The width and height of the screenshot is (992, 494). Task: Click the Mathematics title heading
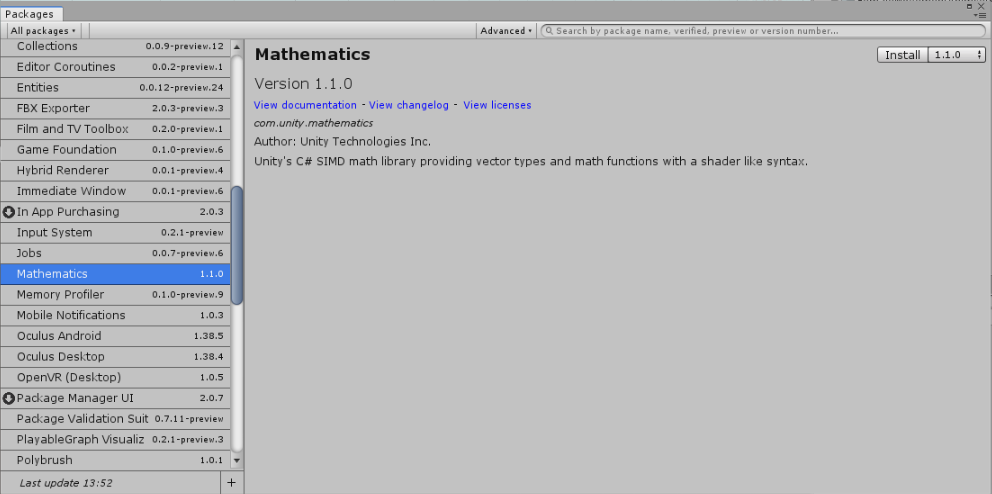[x=313, y=55]
